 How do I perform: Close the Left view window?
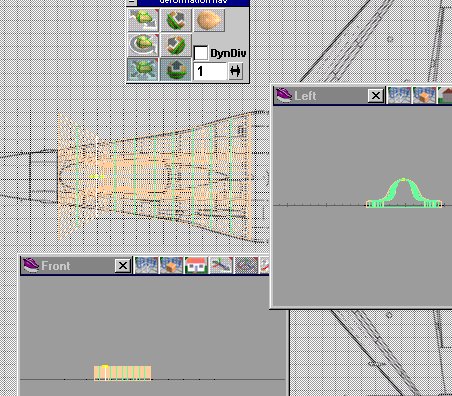(x=376, y=96)
